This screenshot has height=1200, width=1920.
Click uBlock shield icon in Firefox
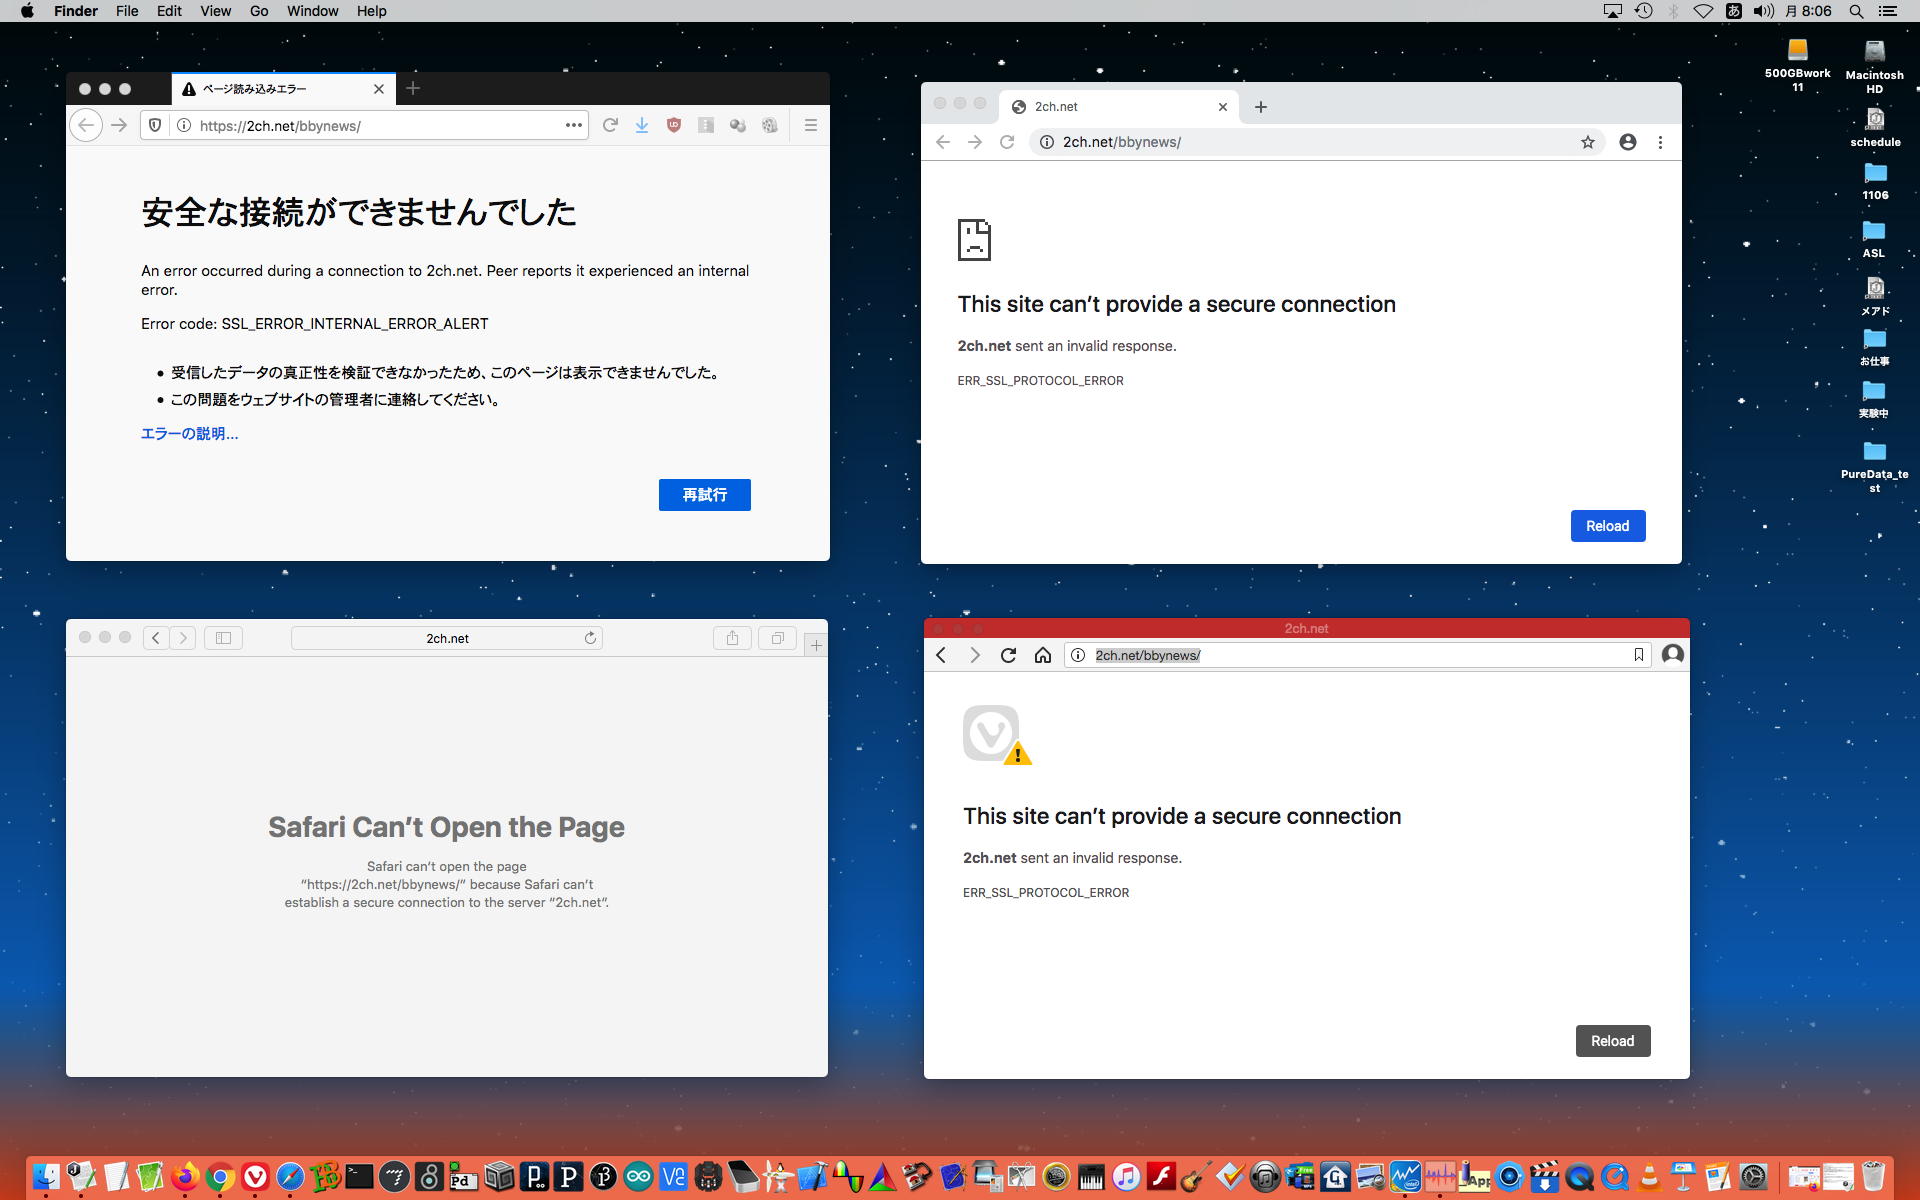click(x=674, y=125)
